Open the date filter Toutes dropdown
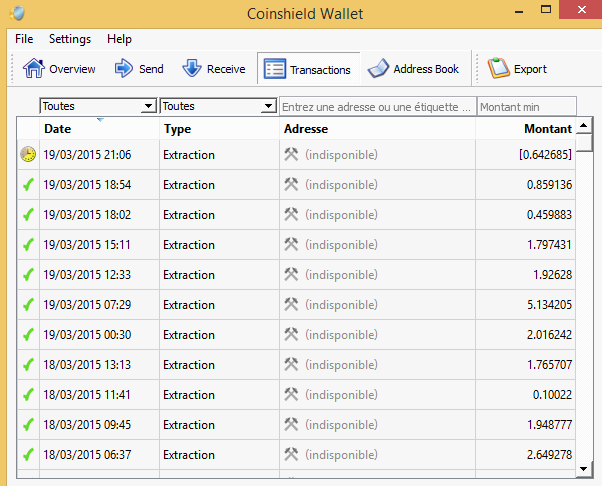 point(98,106)
